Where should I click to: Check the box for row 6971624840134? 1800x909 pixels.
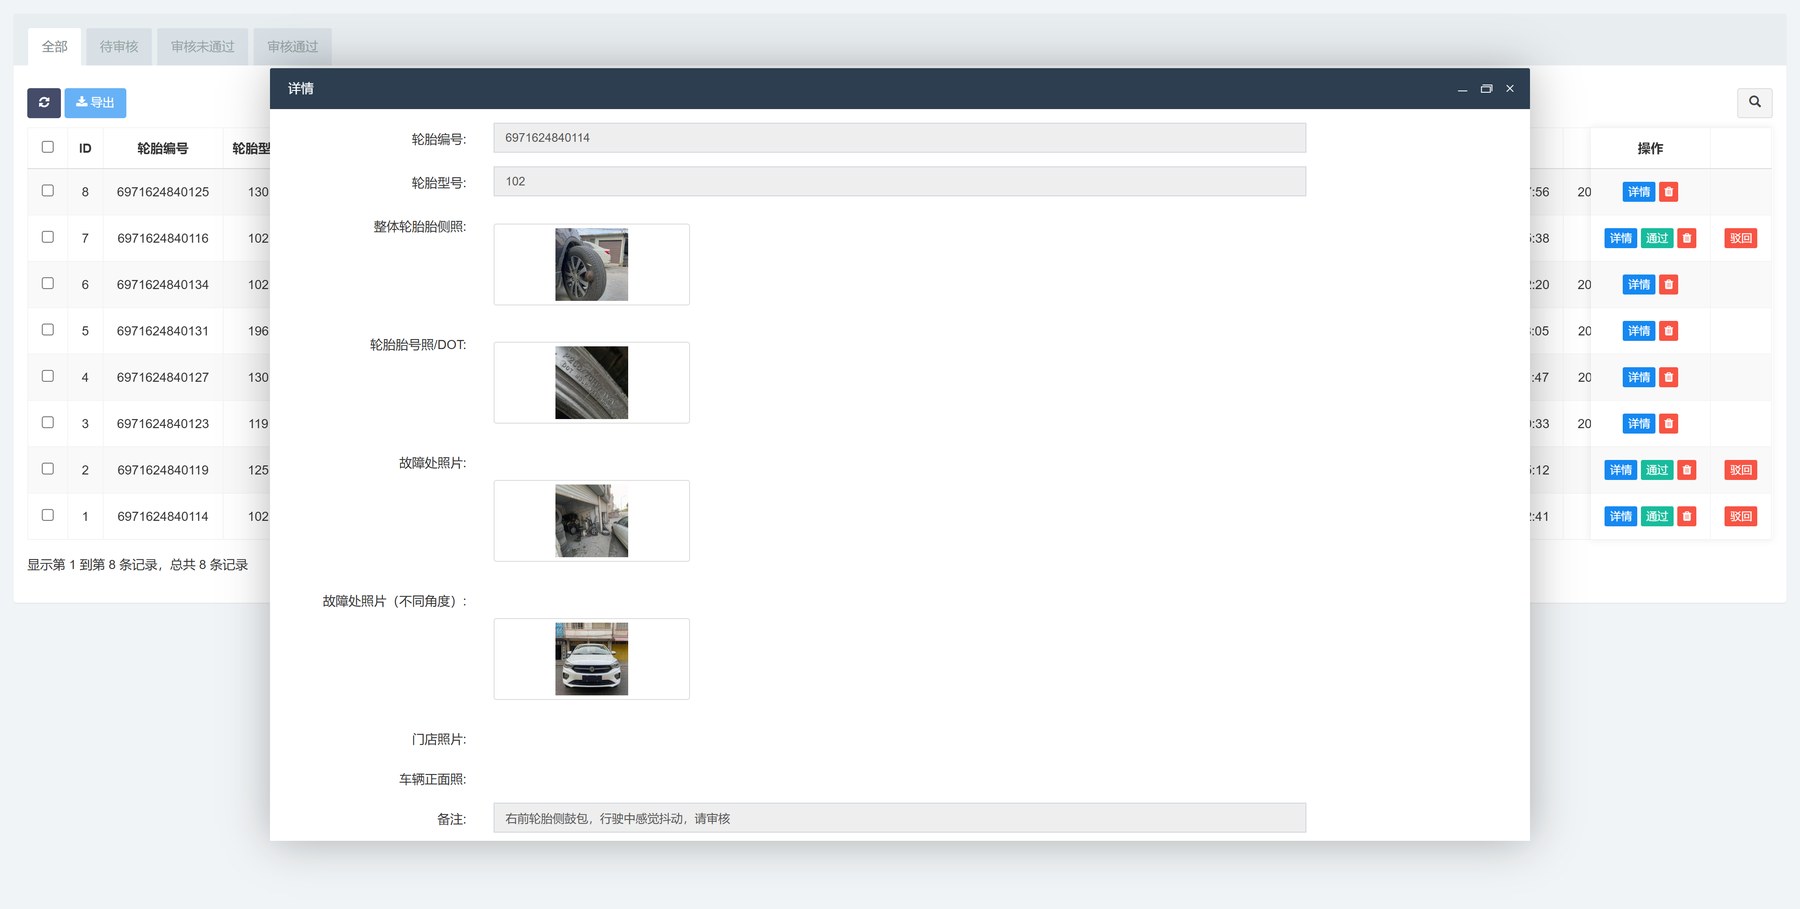tap(47, 283)
